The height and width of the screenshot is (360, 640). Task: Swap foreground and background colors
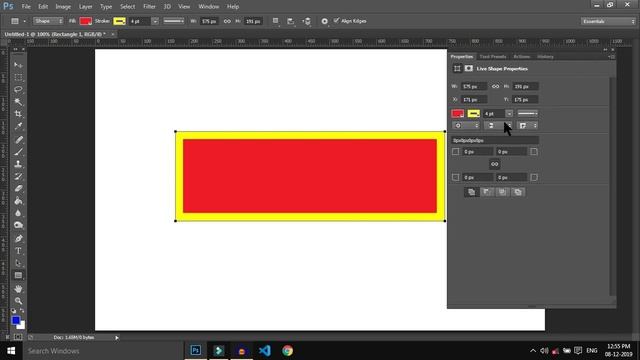click(x=22, y=311)
